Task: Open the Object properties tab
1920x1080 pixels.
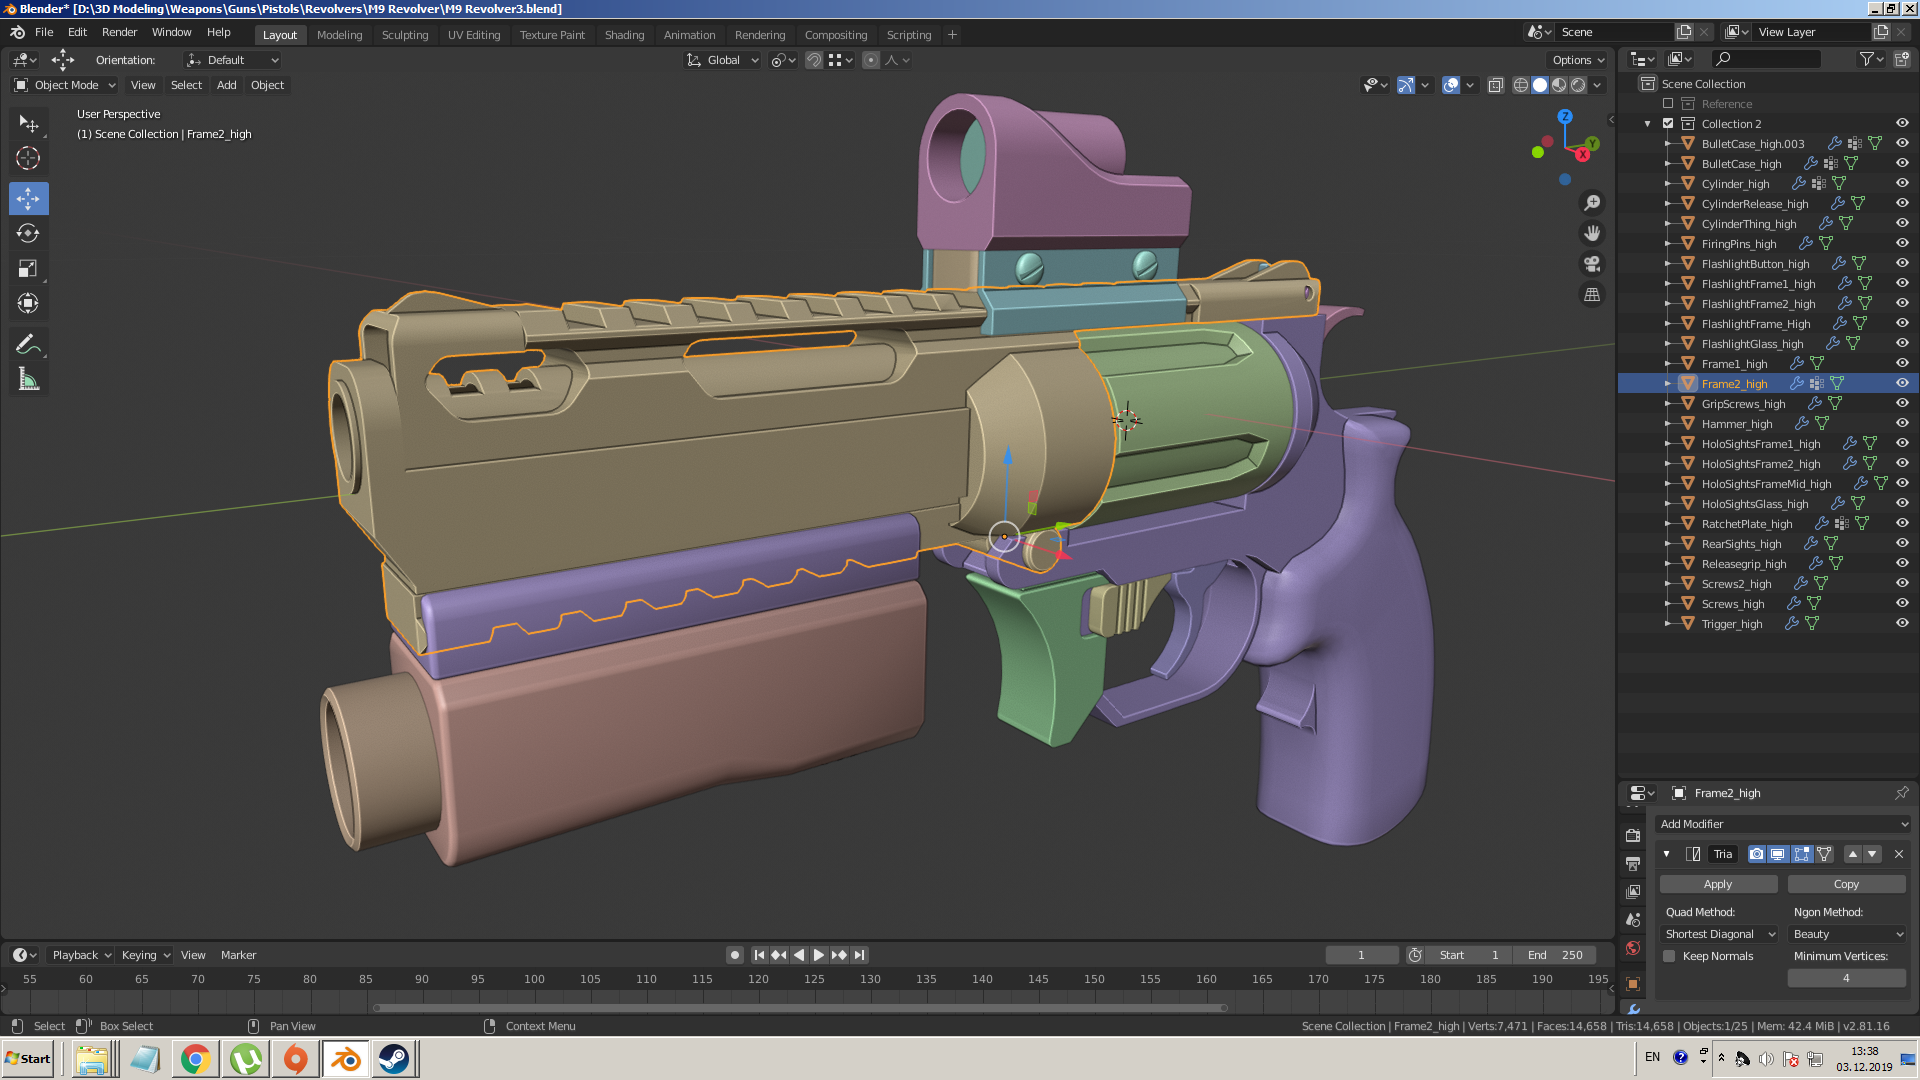Action: point(1633,984)
